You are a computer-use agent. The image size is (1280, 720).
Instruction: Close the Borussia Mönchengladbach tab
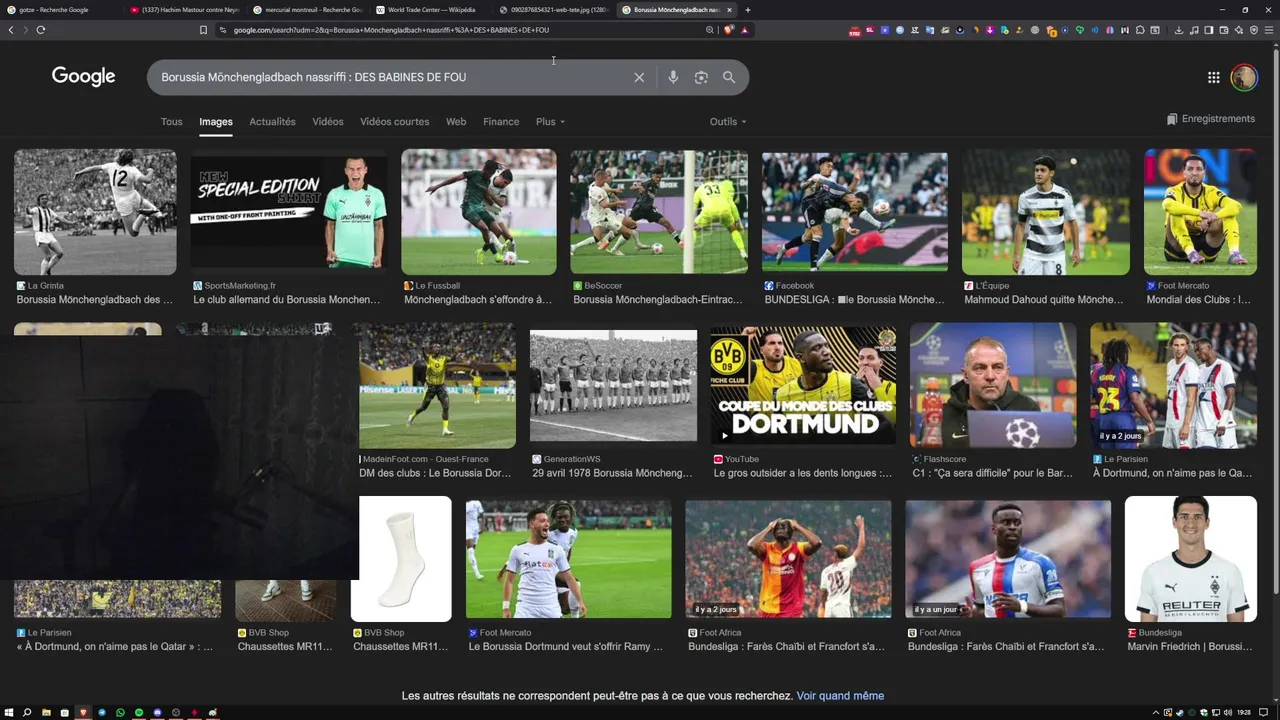729,10
